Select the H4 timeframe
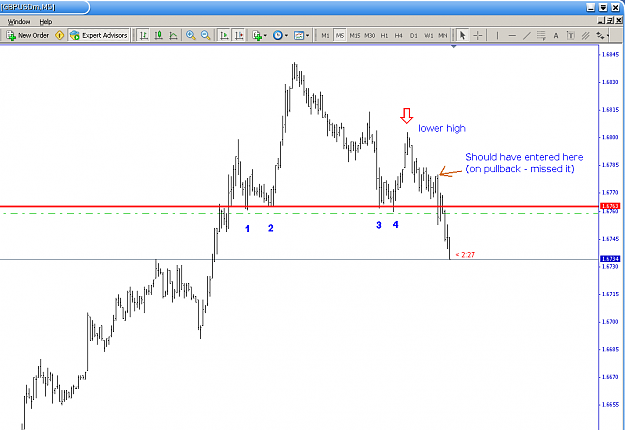The height and width of the screenshot is (430, 625). point(399,35)
